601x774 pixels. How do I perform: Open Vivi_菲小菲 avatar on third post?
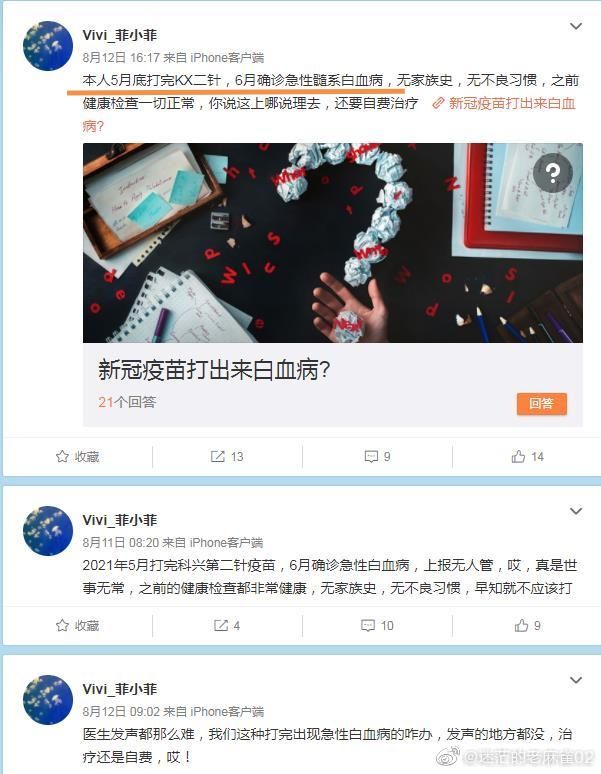pyautogui.click(x=48, y=700)
